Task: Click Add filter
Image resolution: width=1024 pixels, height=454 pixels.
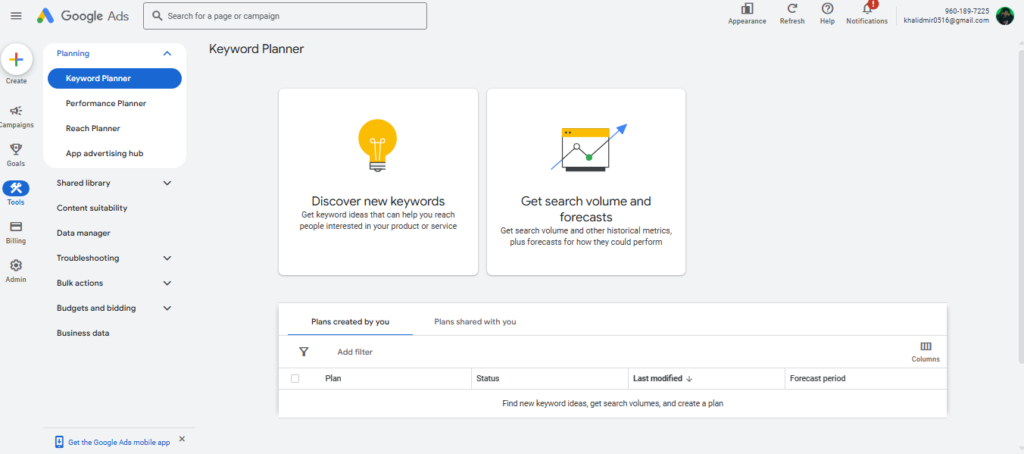Action: click(355, 352)
